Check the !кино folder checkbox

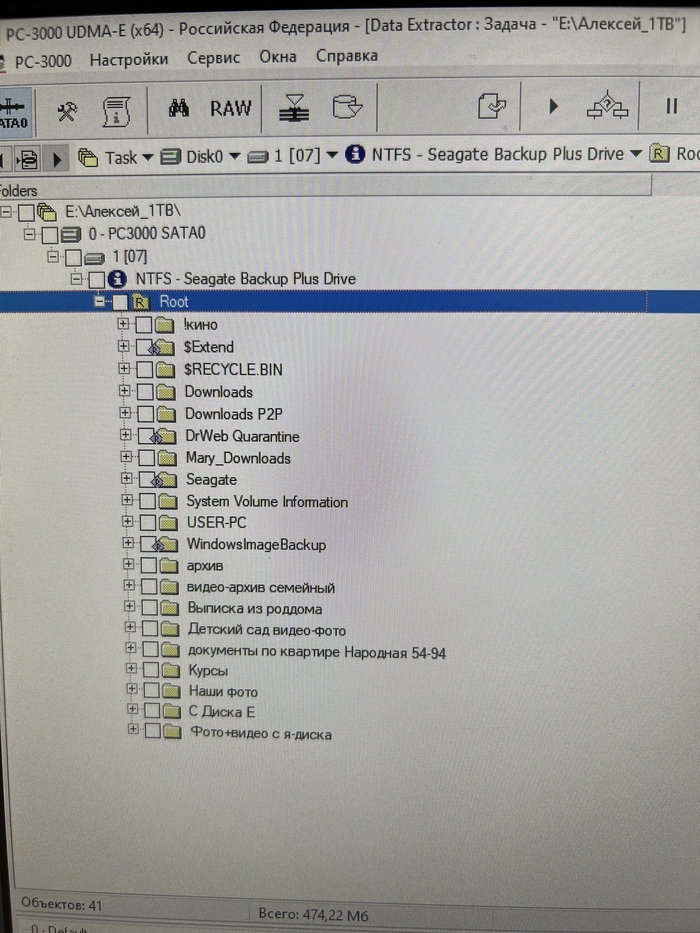tap(143, 325)
